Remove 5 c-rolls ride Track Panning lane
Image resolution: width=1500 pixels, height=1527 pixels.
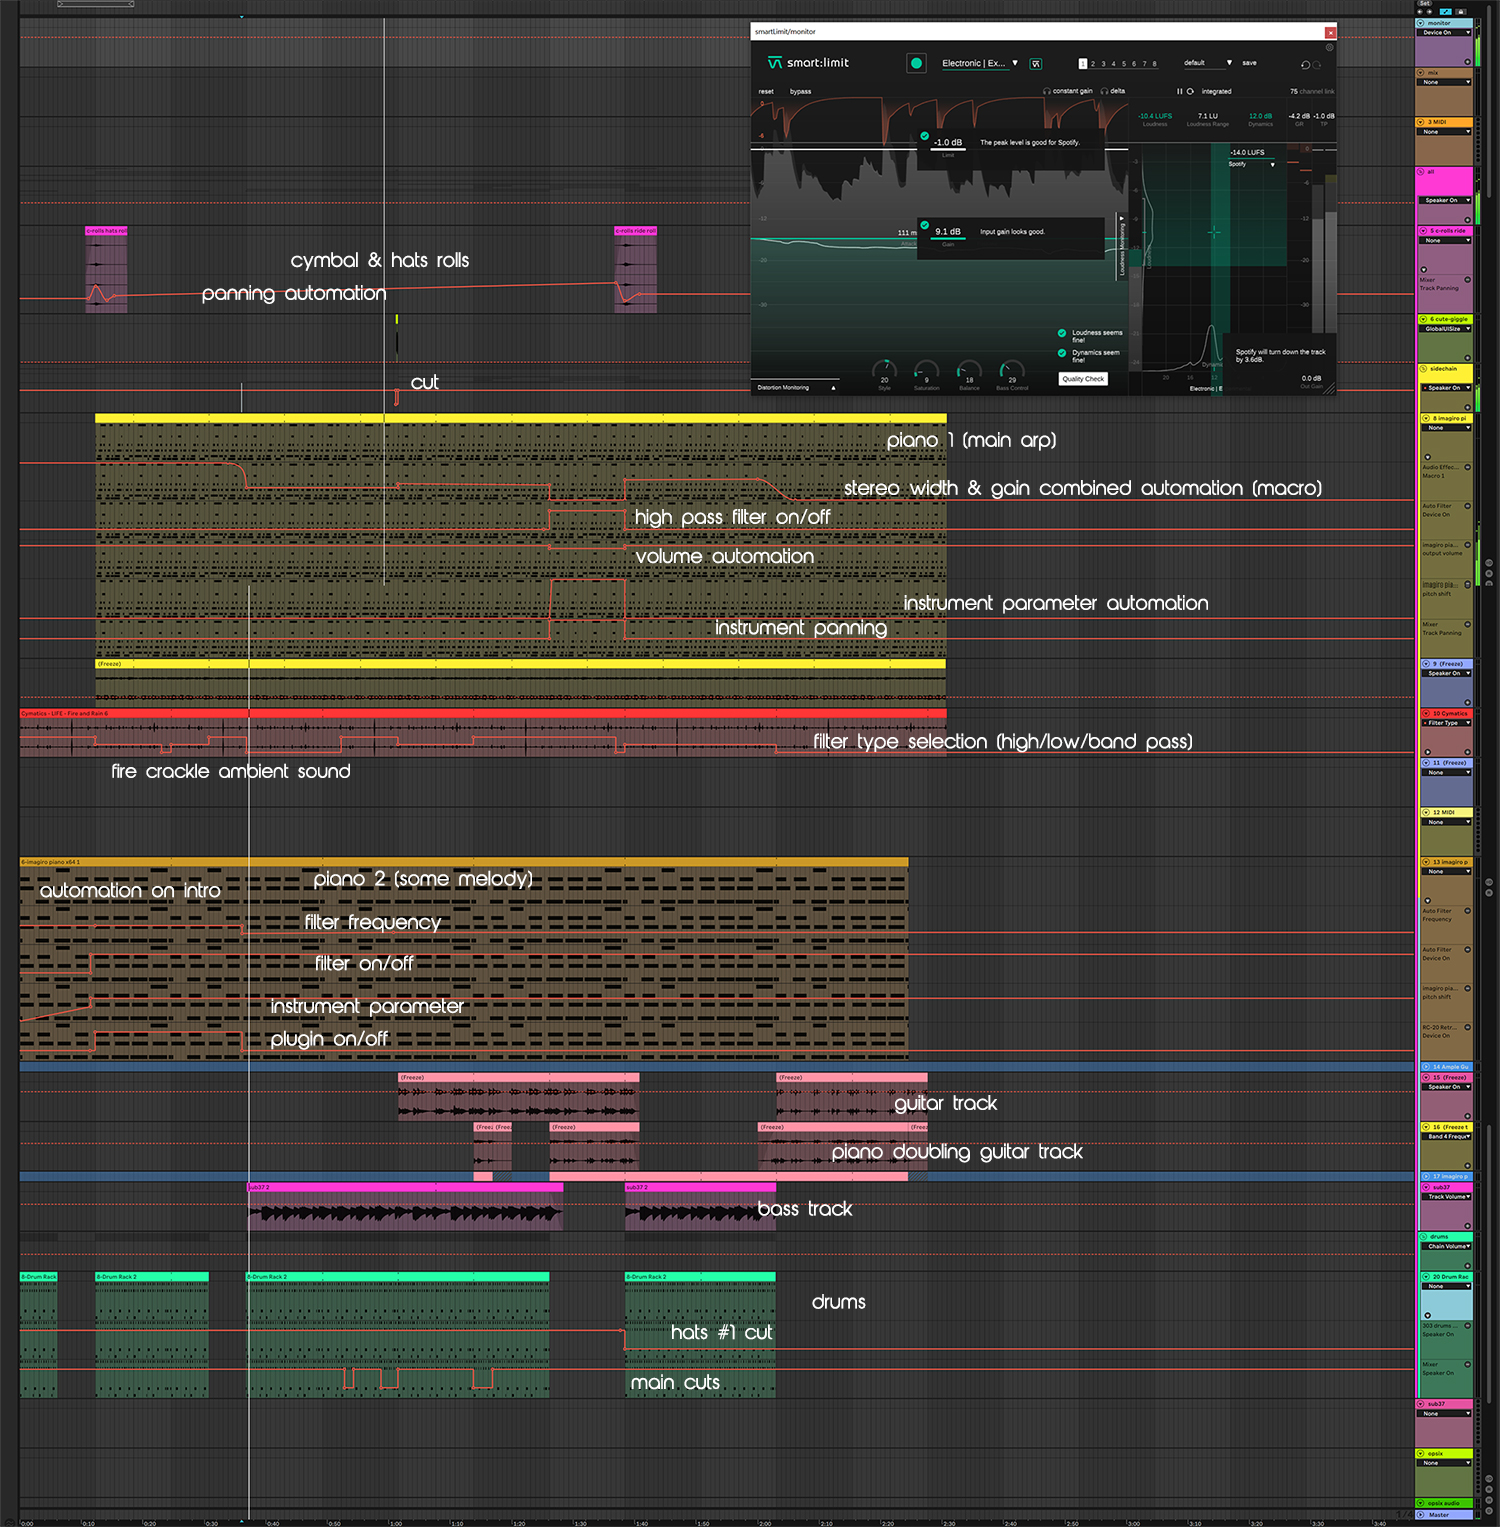click(x=1468, y=280)
